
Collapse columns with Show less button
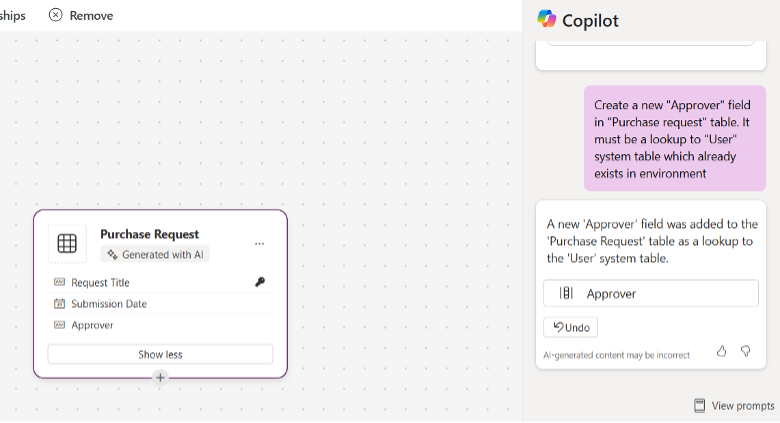[160, 354]
